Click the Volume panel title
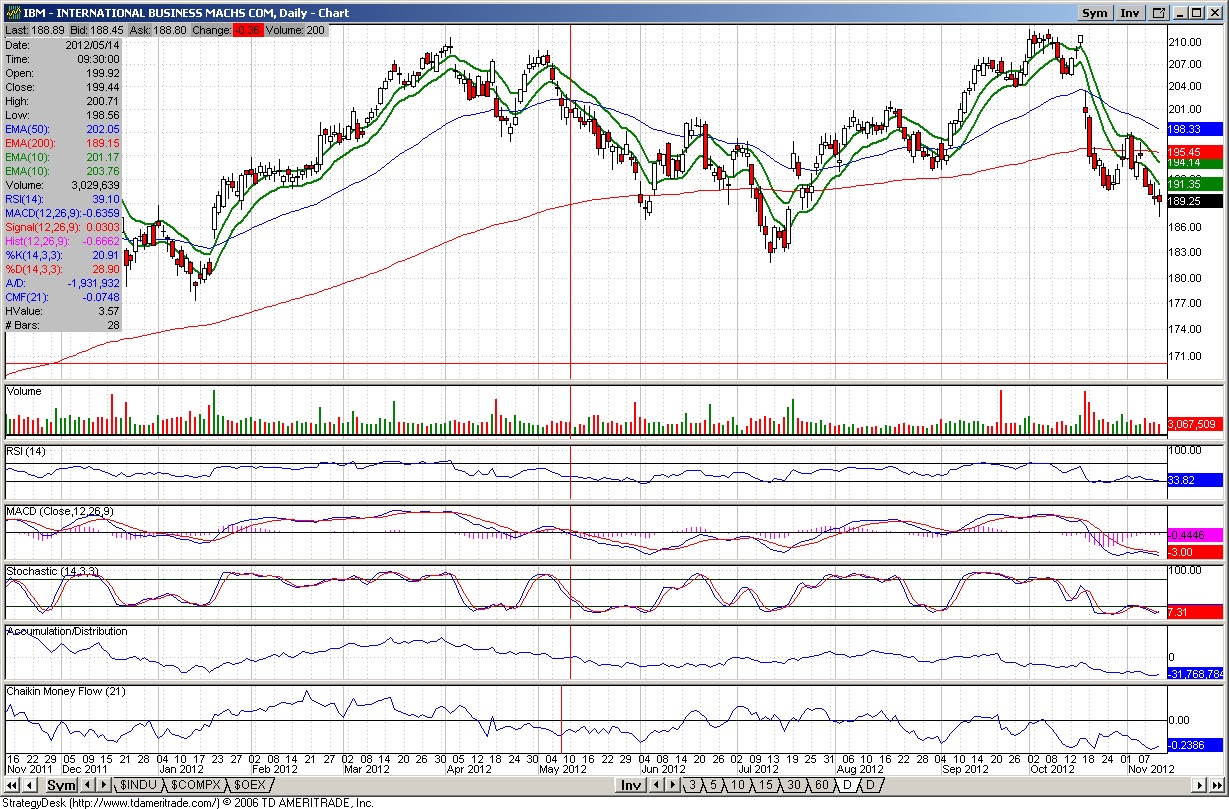Viewport: 1229px width, 809px height. (x=24, y=392)
